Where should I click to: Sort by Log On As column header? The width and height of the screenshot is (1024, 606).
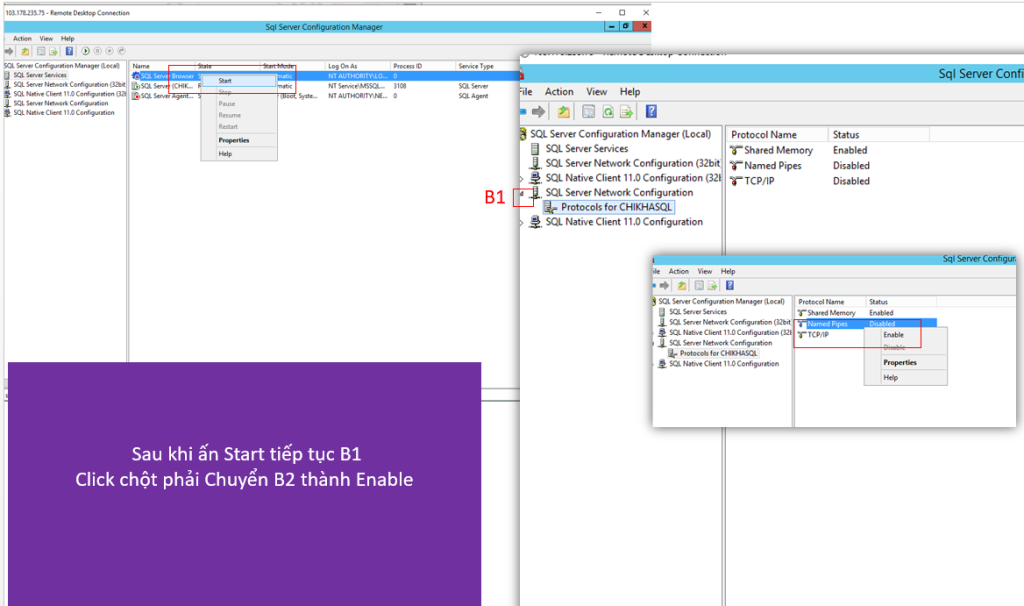pos(357,66)
